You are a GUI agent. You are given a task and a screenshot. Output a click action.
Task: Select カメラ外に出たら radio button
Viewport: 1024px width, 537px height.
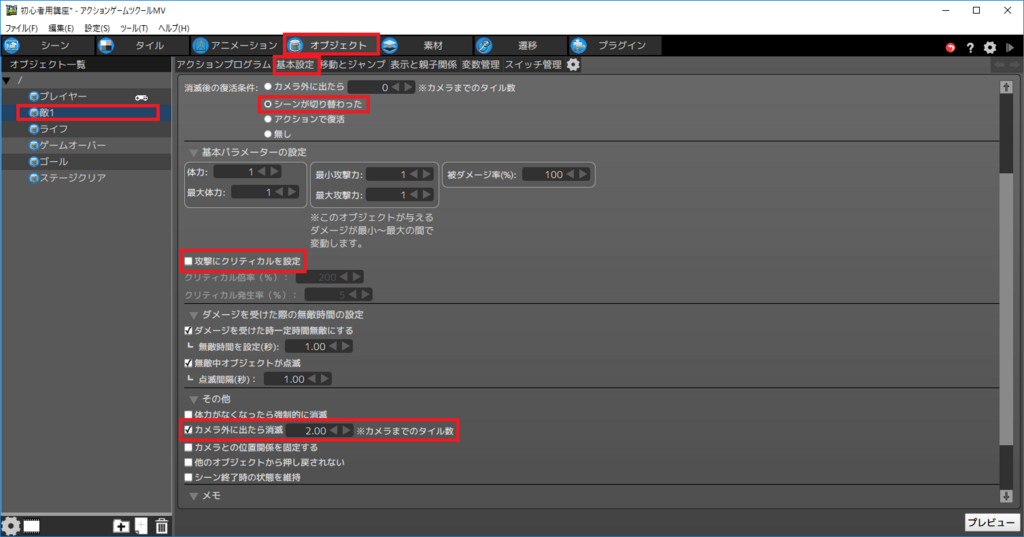point(268,86)
